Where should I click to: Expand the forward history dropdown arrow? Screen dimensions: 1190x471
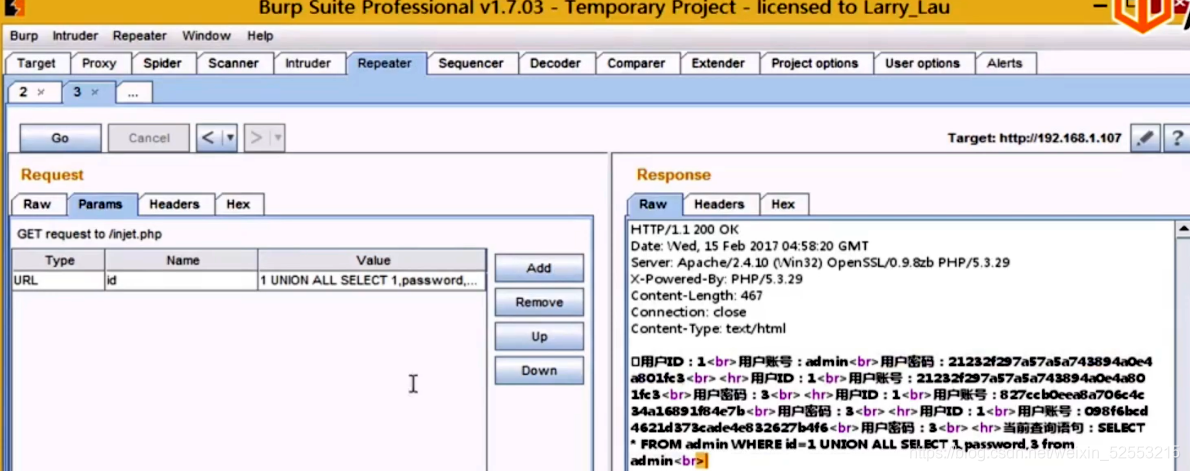[x=278, y=138]
